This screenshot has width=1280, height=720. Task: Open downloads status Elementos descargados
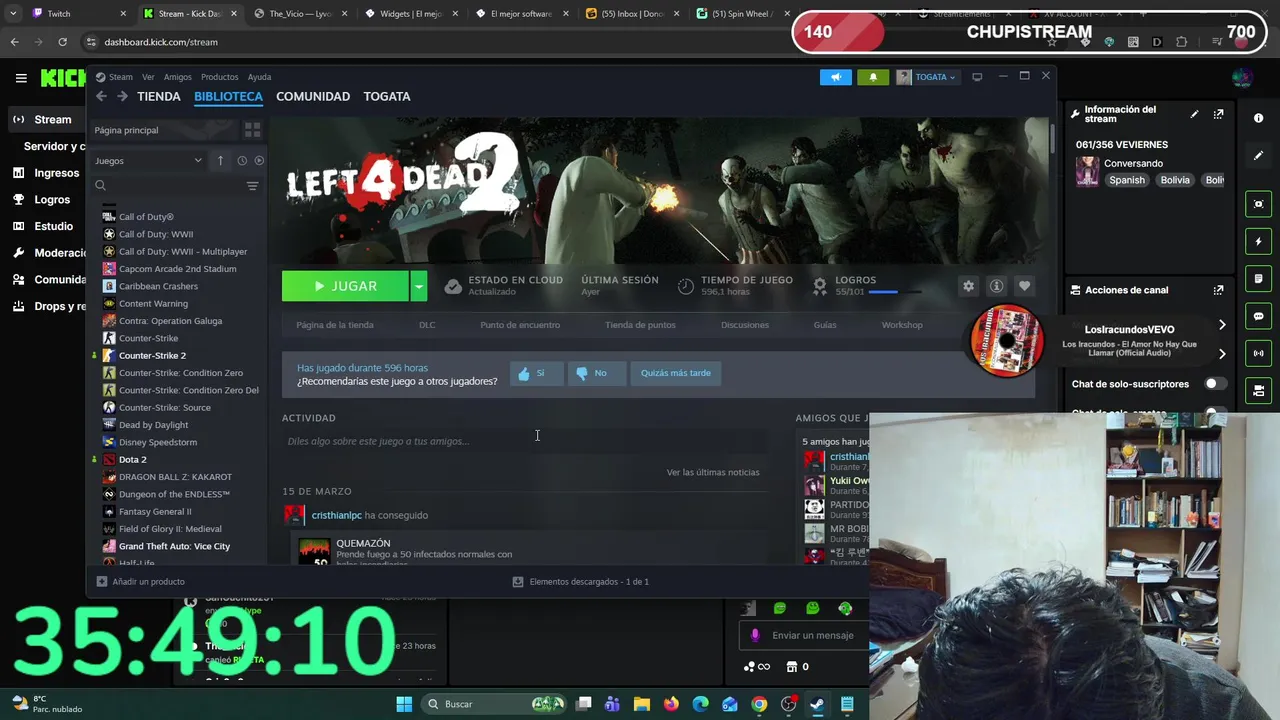[581, 581]
